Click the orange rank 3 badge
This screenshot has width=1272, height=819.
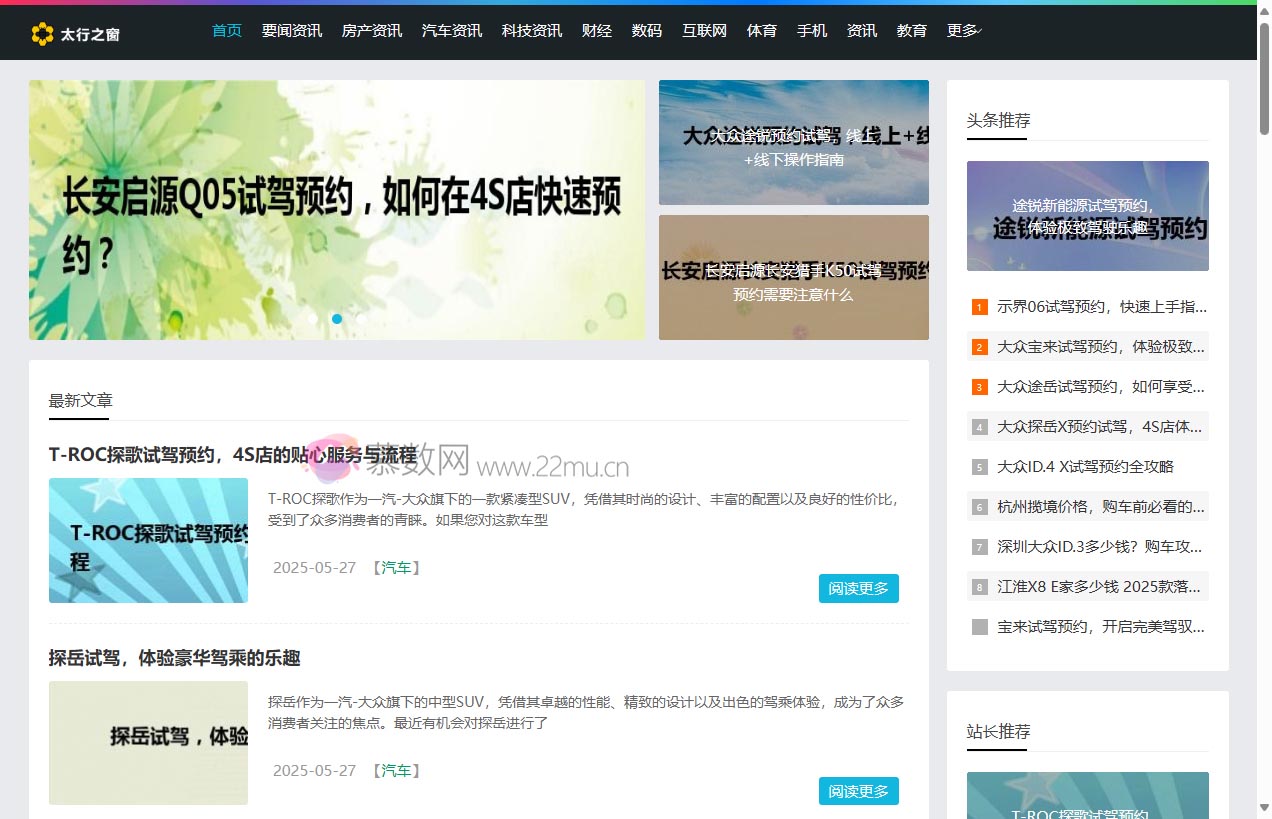pyautogui.click(x=979, y=387)
